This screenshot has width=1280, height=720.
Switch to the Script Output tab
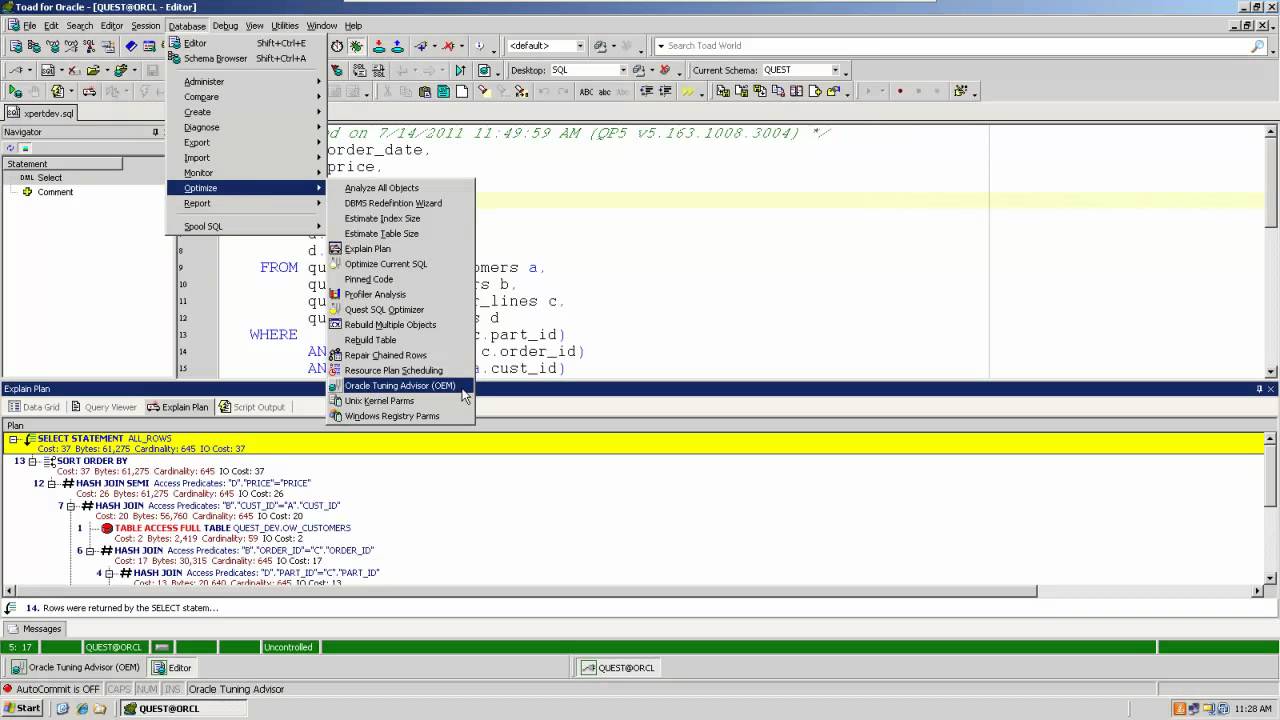[x=251, y=407]
